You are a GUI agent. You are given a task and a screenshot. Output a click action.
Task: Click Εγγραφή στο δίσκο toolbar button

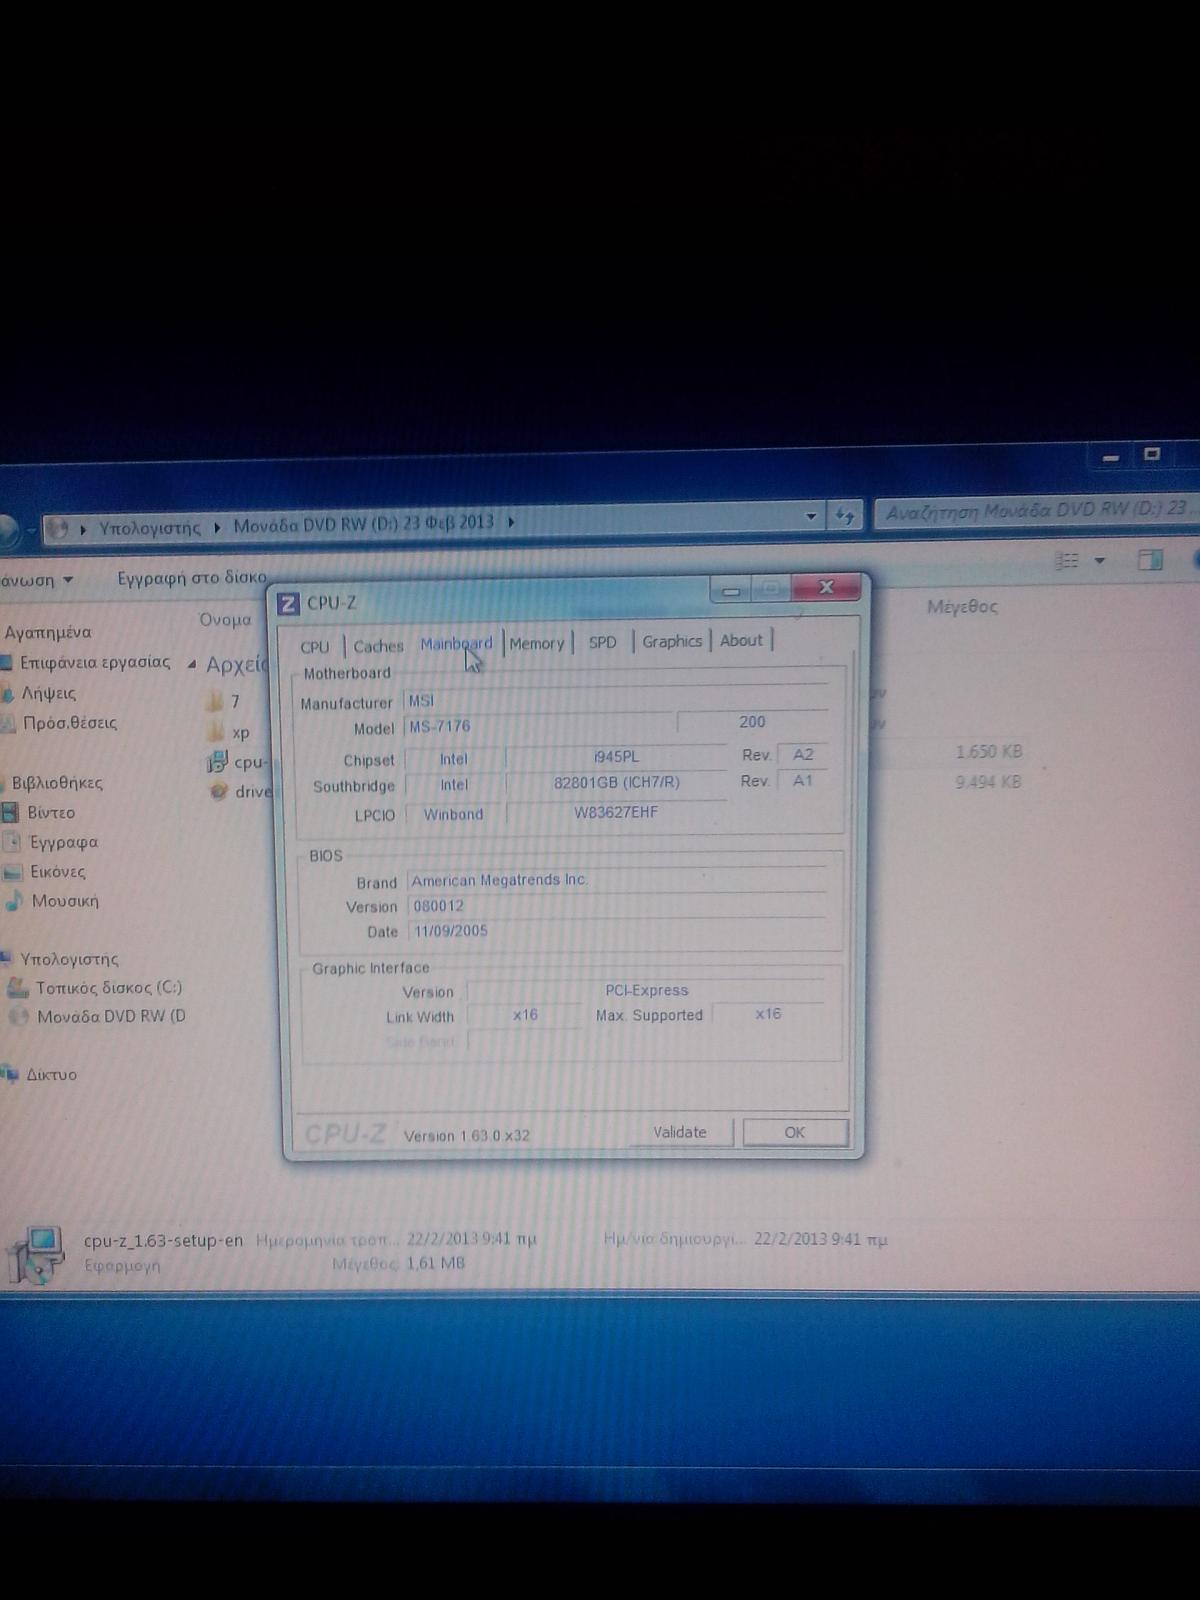coord(192,577)
